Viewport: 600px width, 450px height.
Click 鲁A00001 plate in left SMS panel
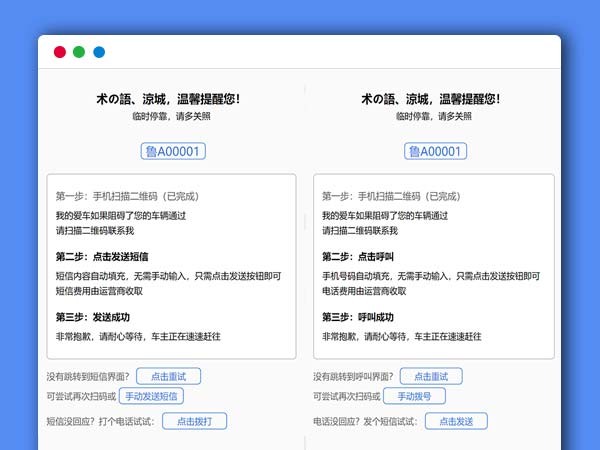point(172,152)
